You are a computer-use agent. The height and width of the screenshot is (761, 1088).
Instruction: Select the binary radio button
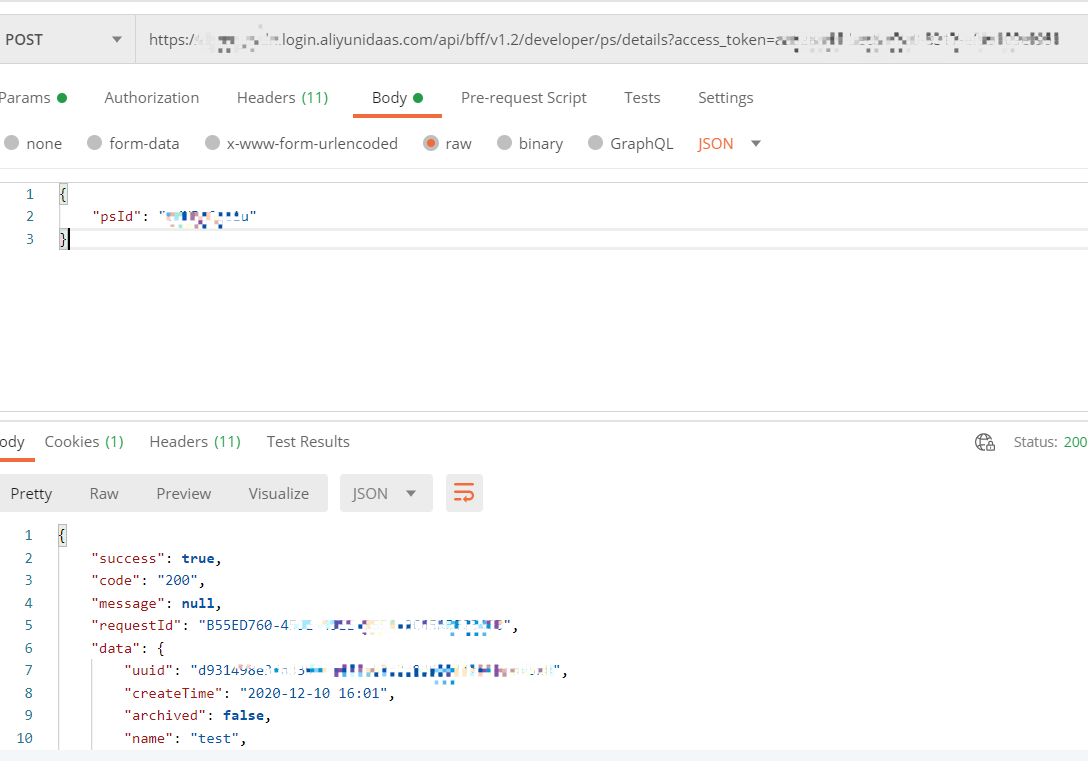504,143
